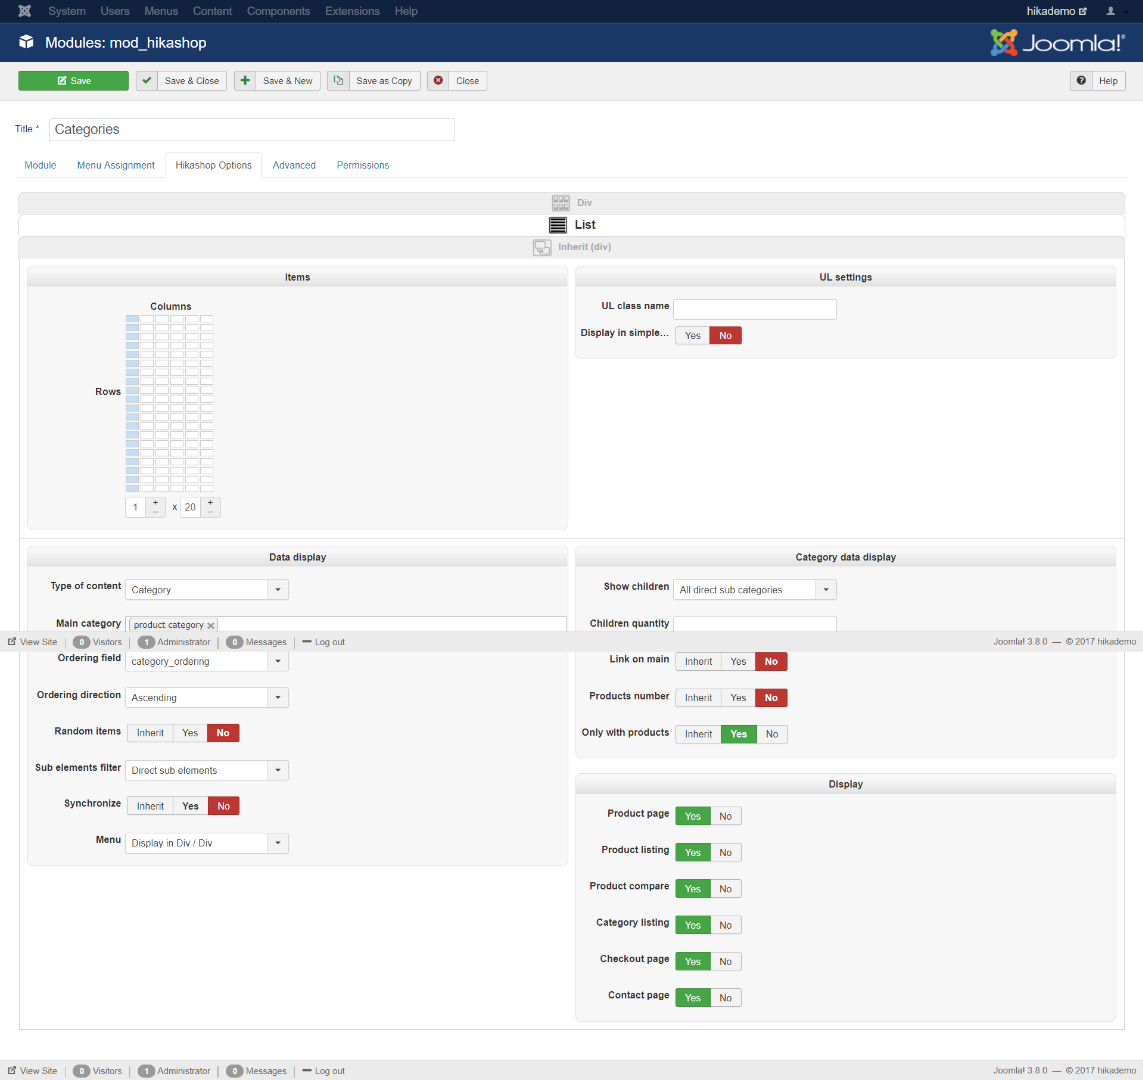Select the Div layout icon

[561, 203]
